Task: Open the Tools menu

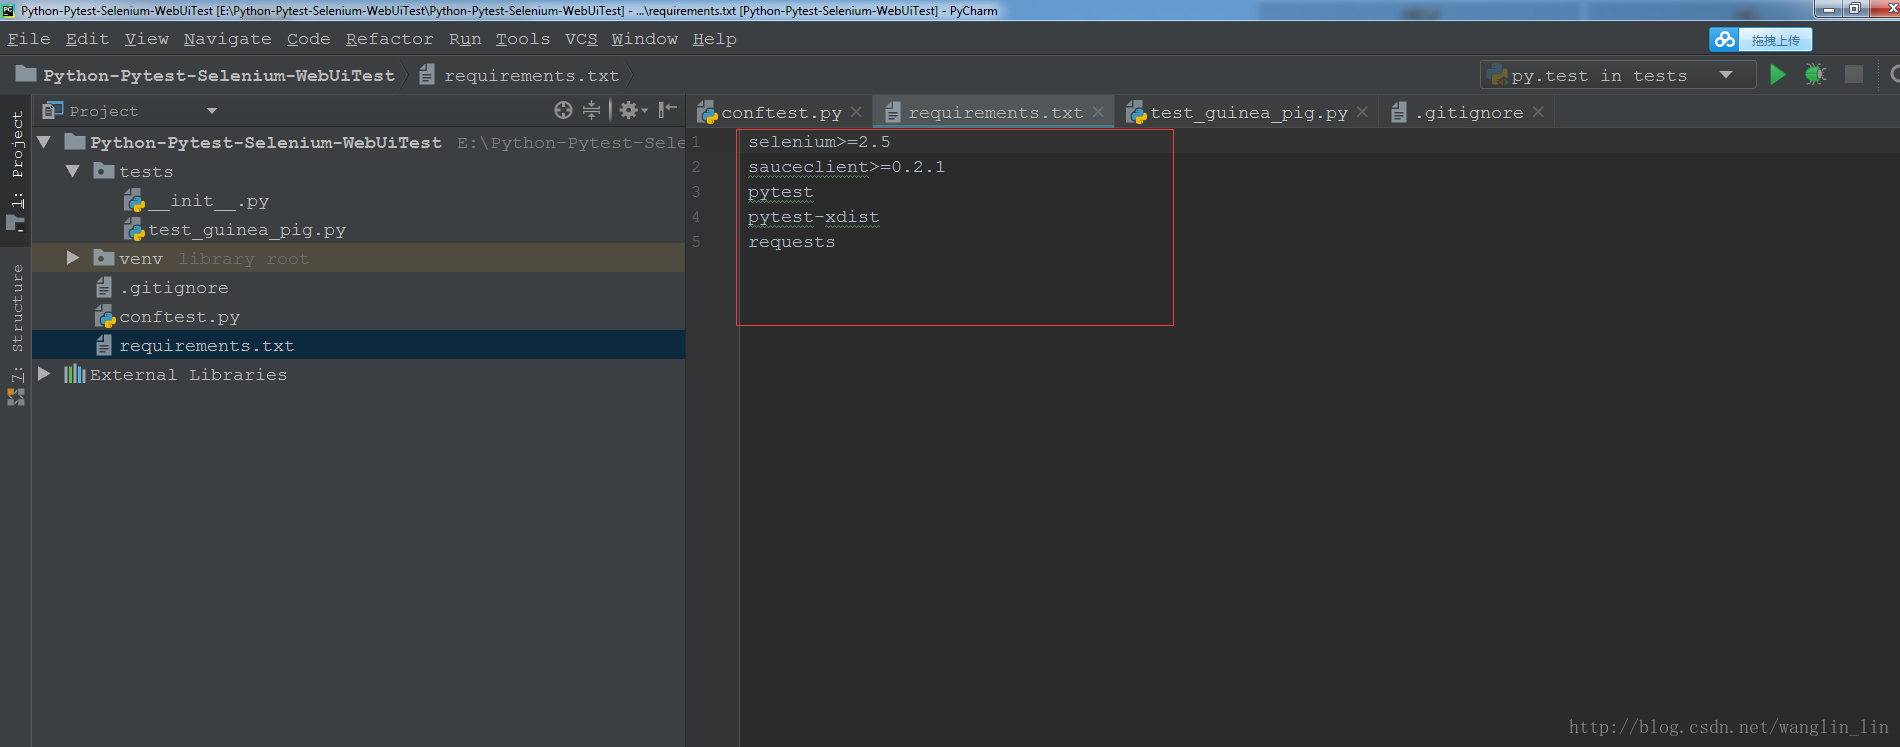Action: click(x=523, y=39)
